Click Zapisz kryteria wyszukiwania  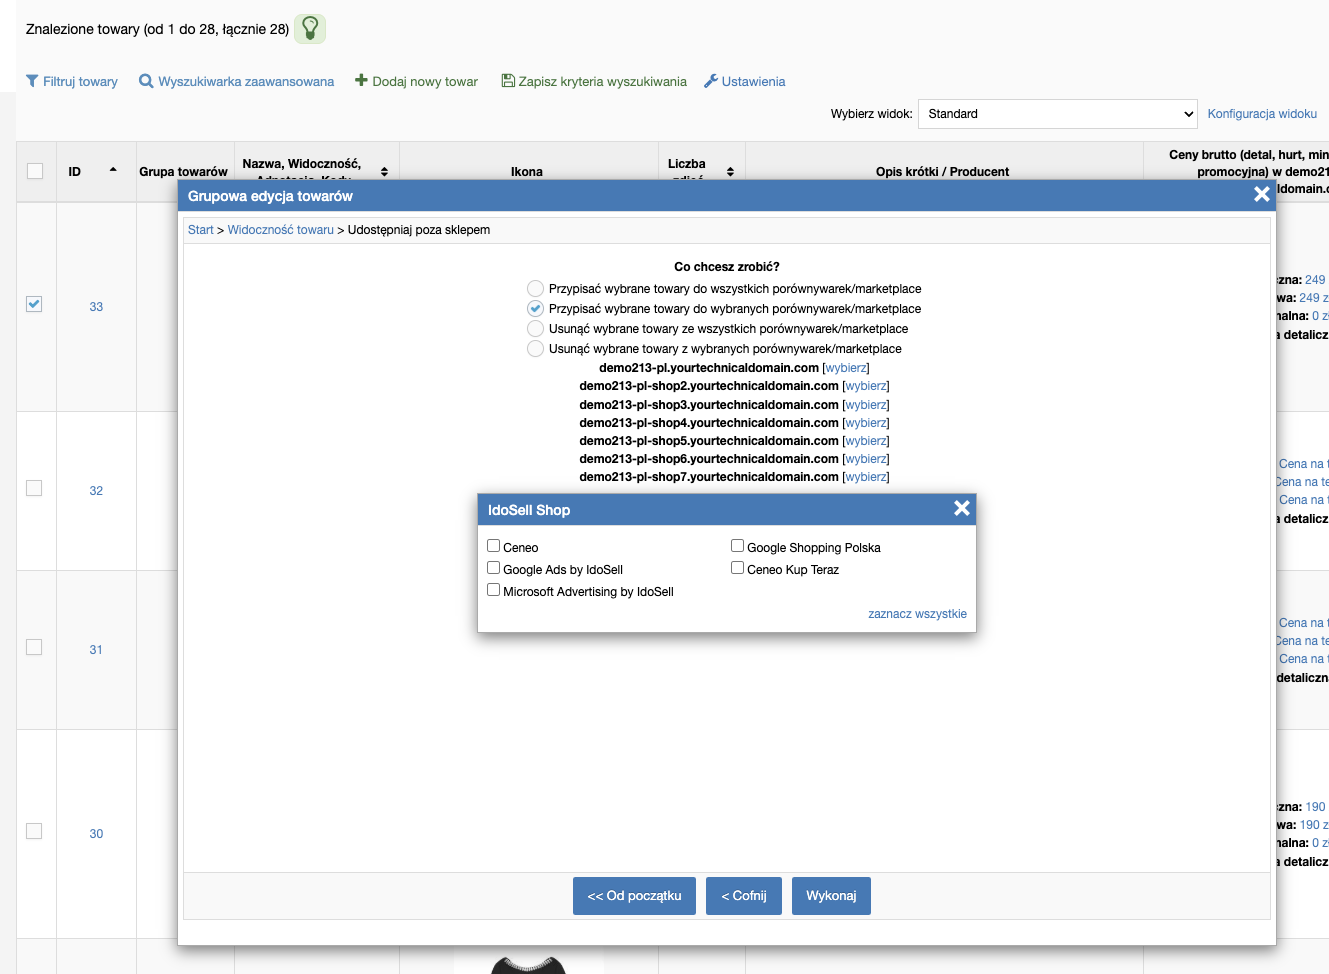coord(594,82)
